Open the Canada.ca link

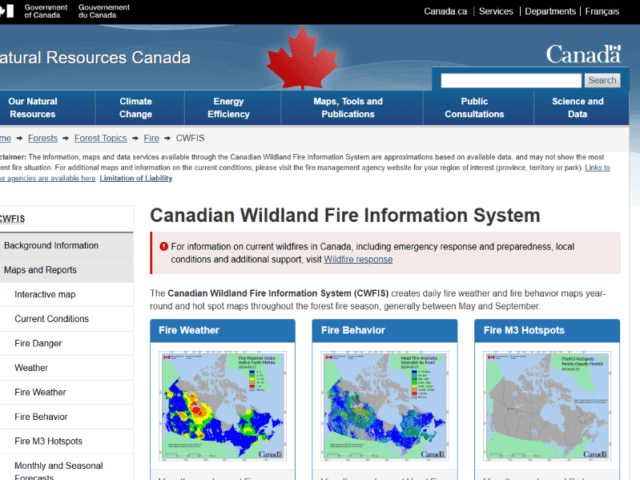[x=445, y=11]
